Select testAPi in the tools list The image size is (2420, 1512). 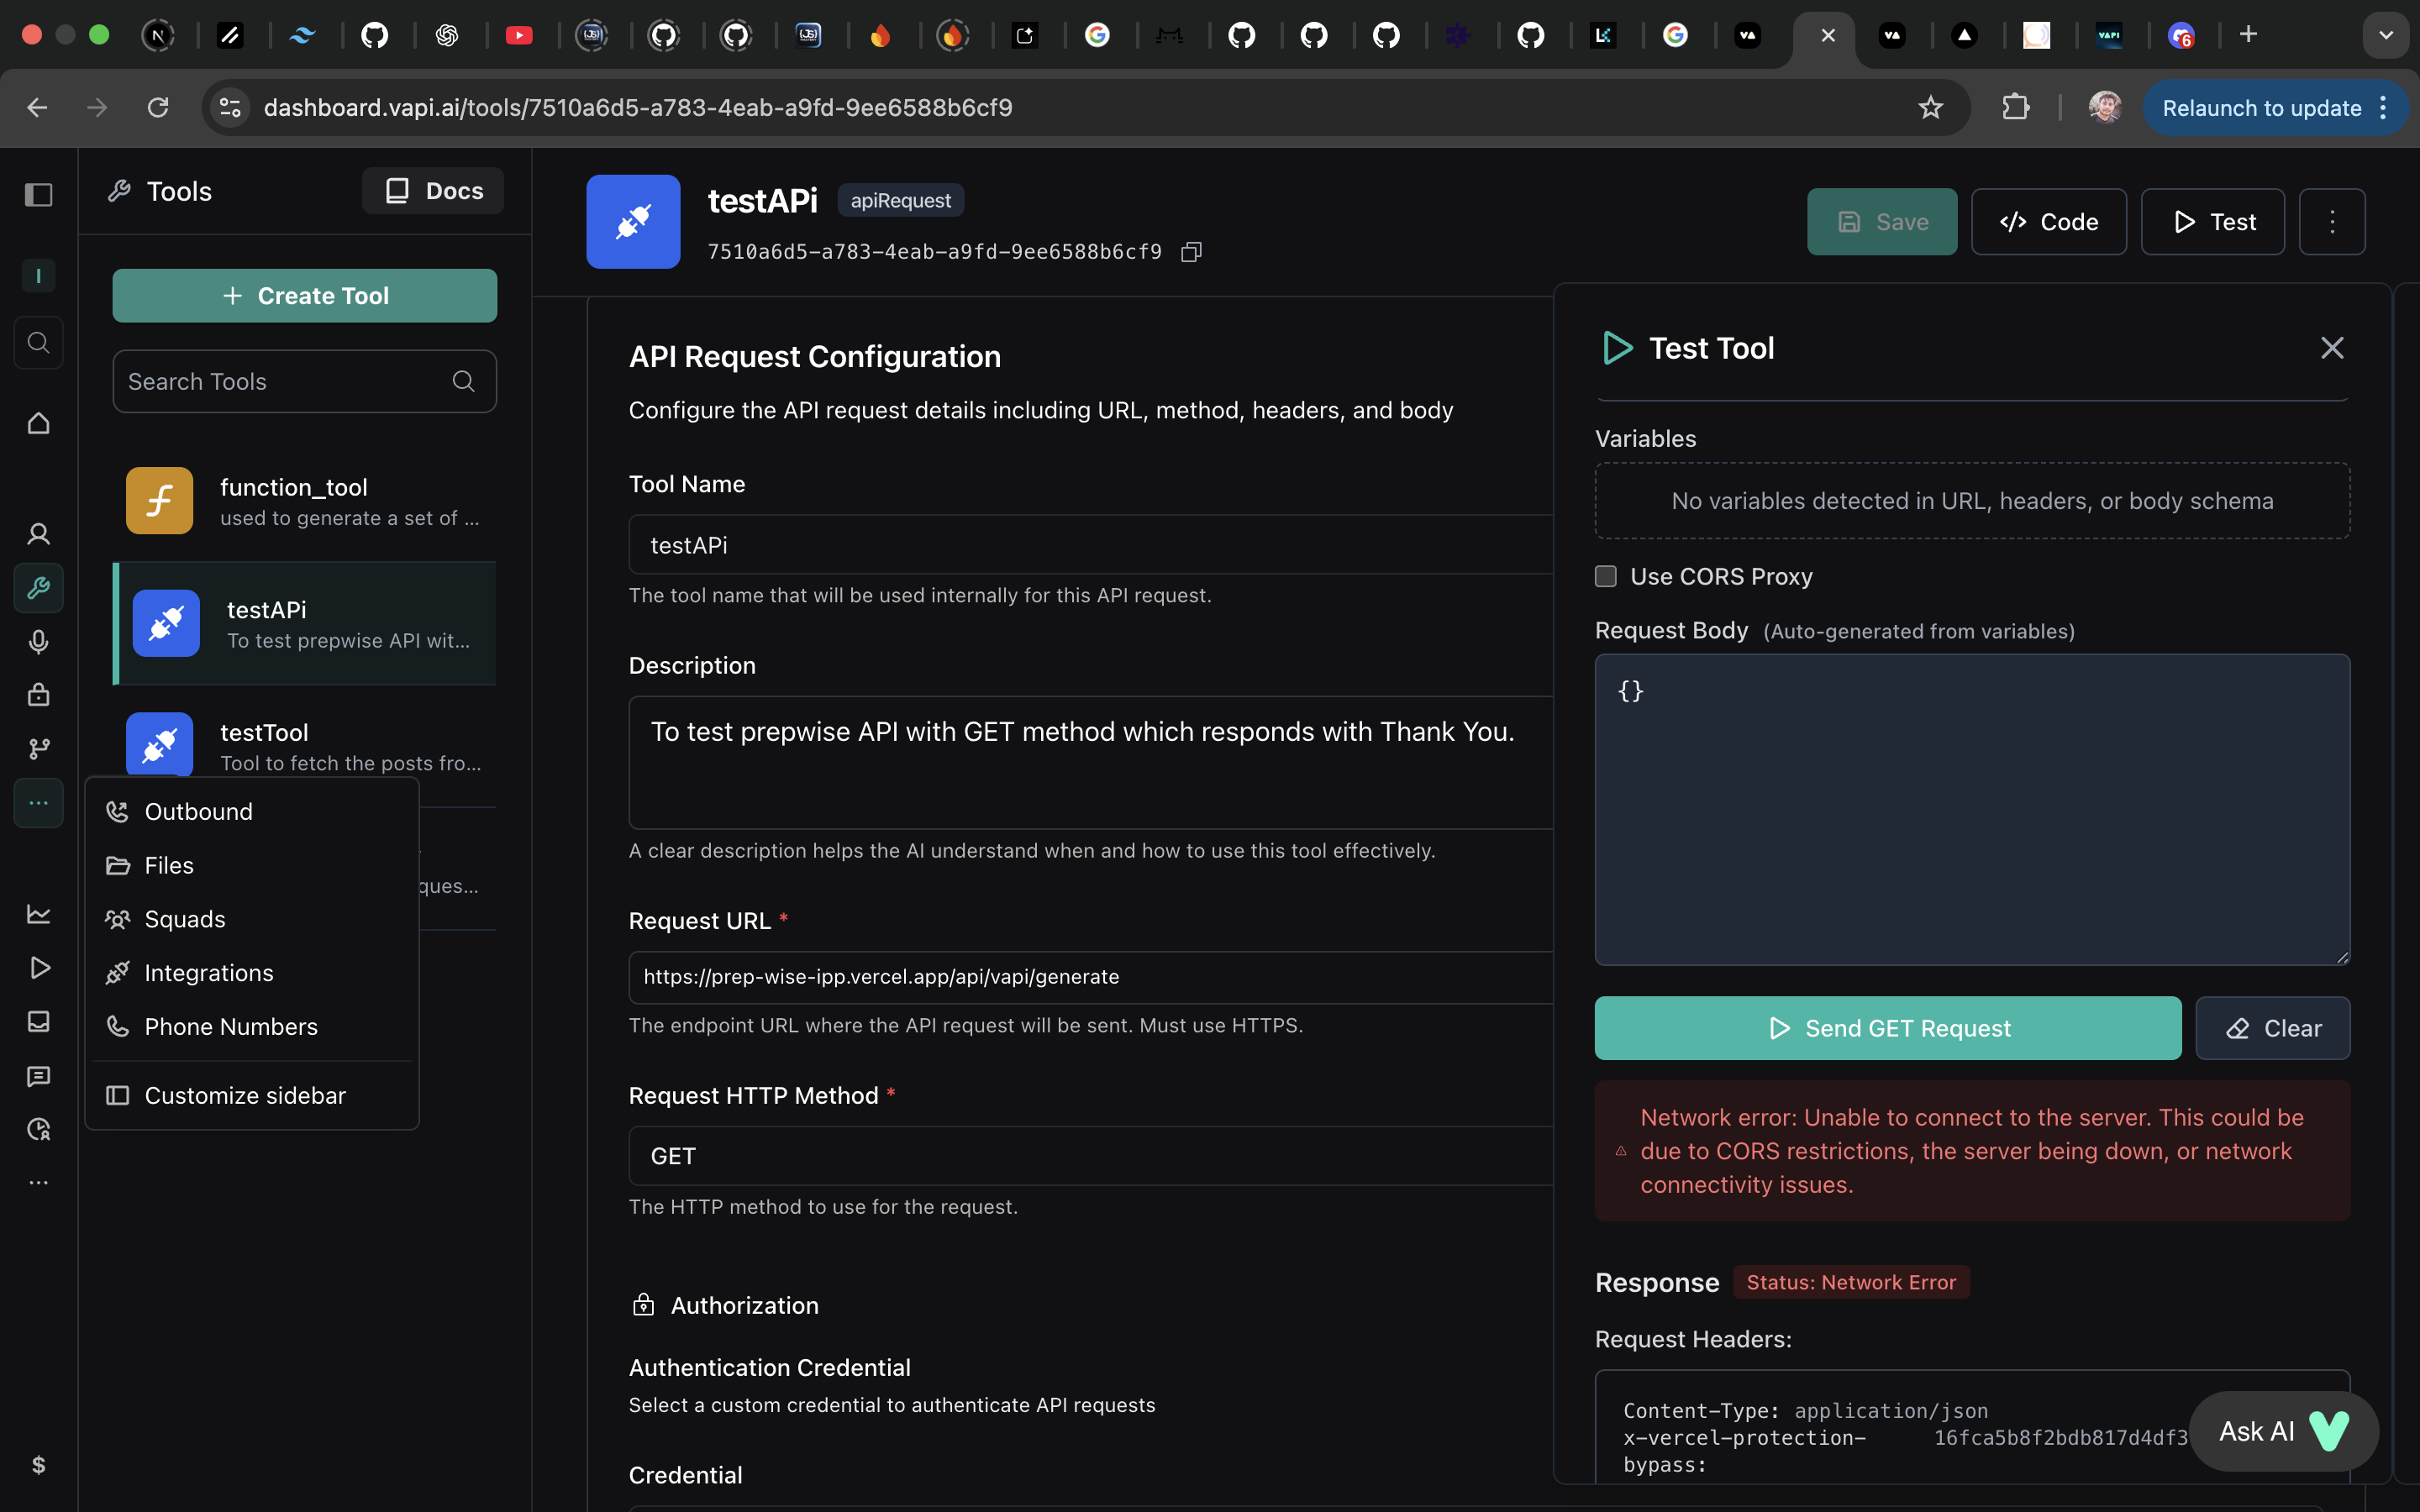pos(305,624)
